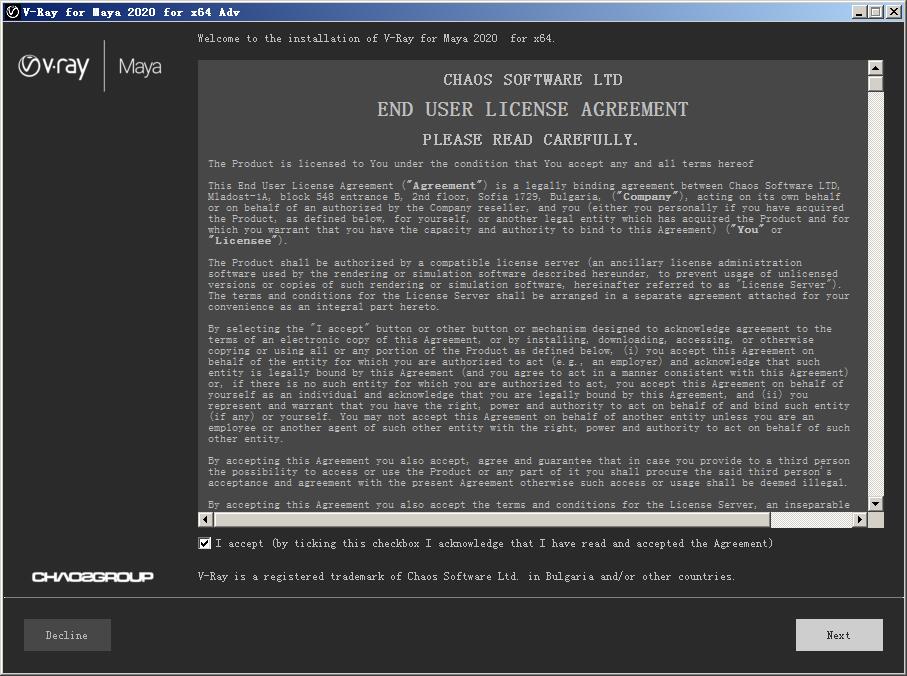The width and height of the screenshot is (907, 676).
Task: Click the "PLEASE READ CAREFULLY." line
Action: pyautogui.click(x=530, y=140)
